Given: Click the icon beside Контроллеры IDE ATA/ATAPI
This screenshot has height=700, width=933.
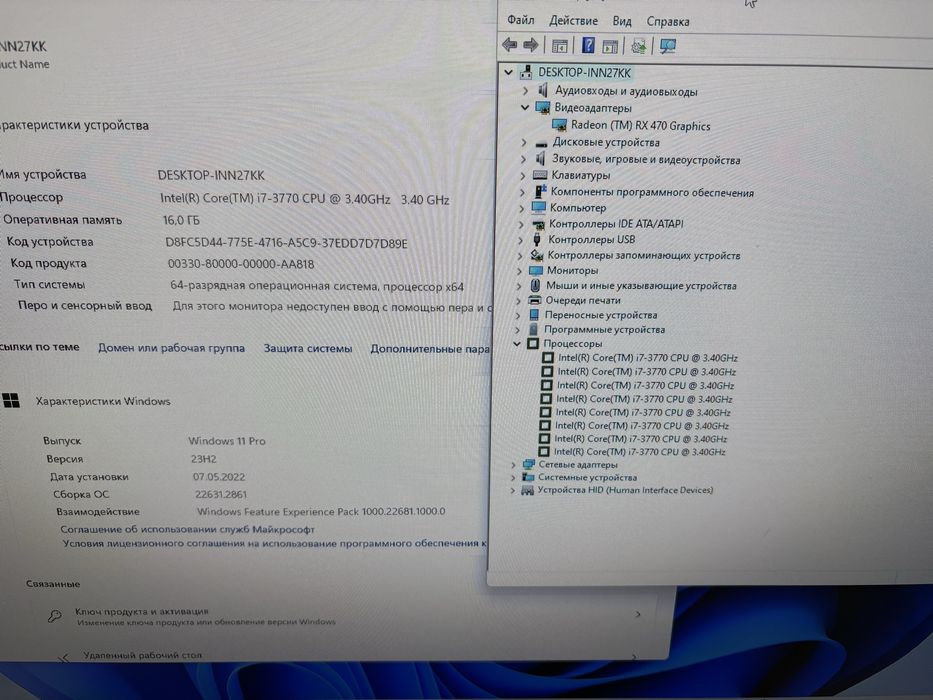Looking at the screenshot, I should click(x=538, y=224).
